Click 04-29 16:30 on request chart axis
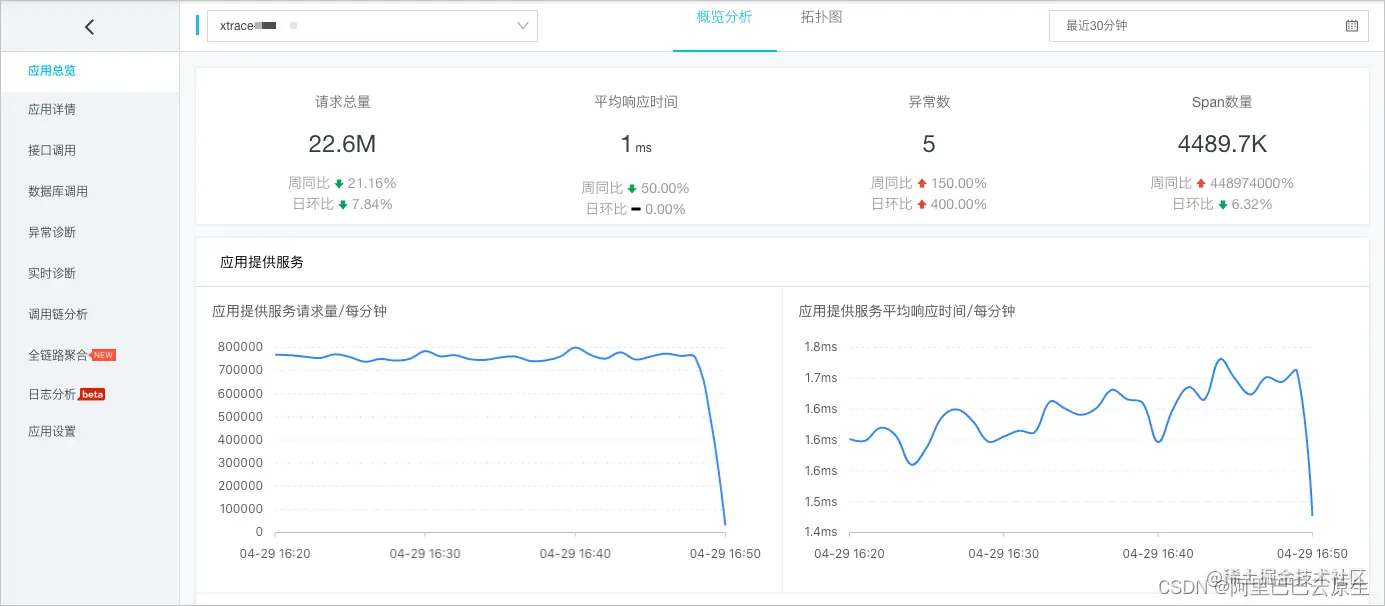This screenshot has width=1385, height=606. (425, 553)
